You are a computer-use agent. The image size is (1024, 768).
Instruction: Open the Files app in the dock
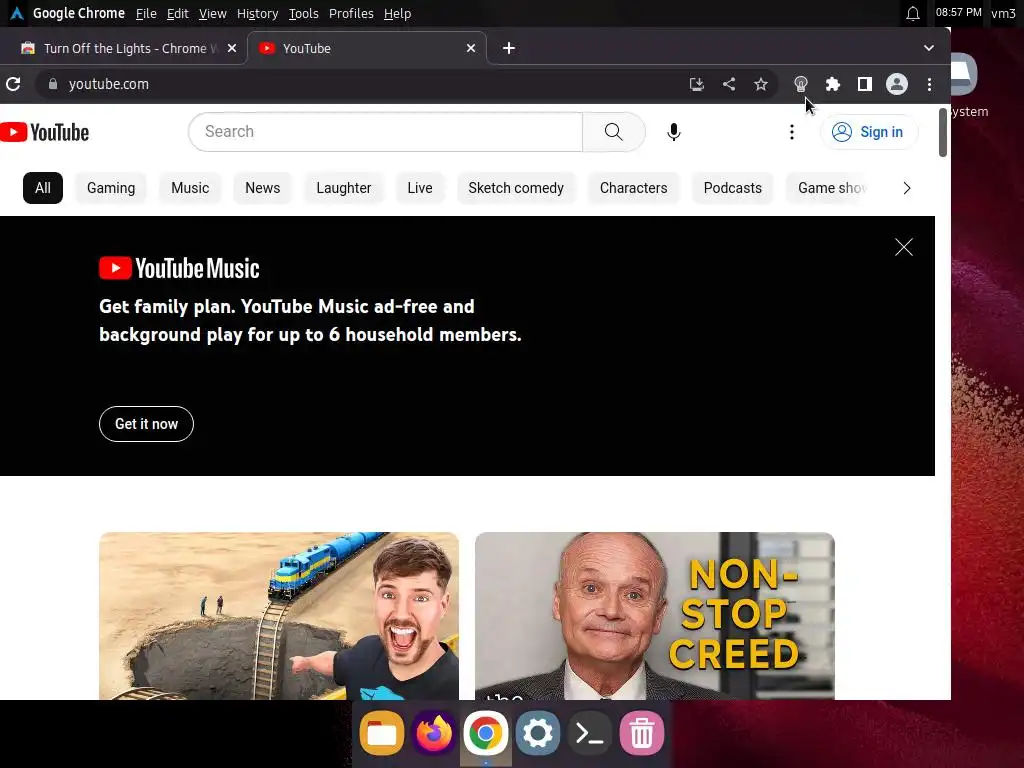[381, 733]
